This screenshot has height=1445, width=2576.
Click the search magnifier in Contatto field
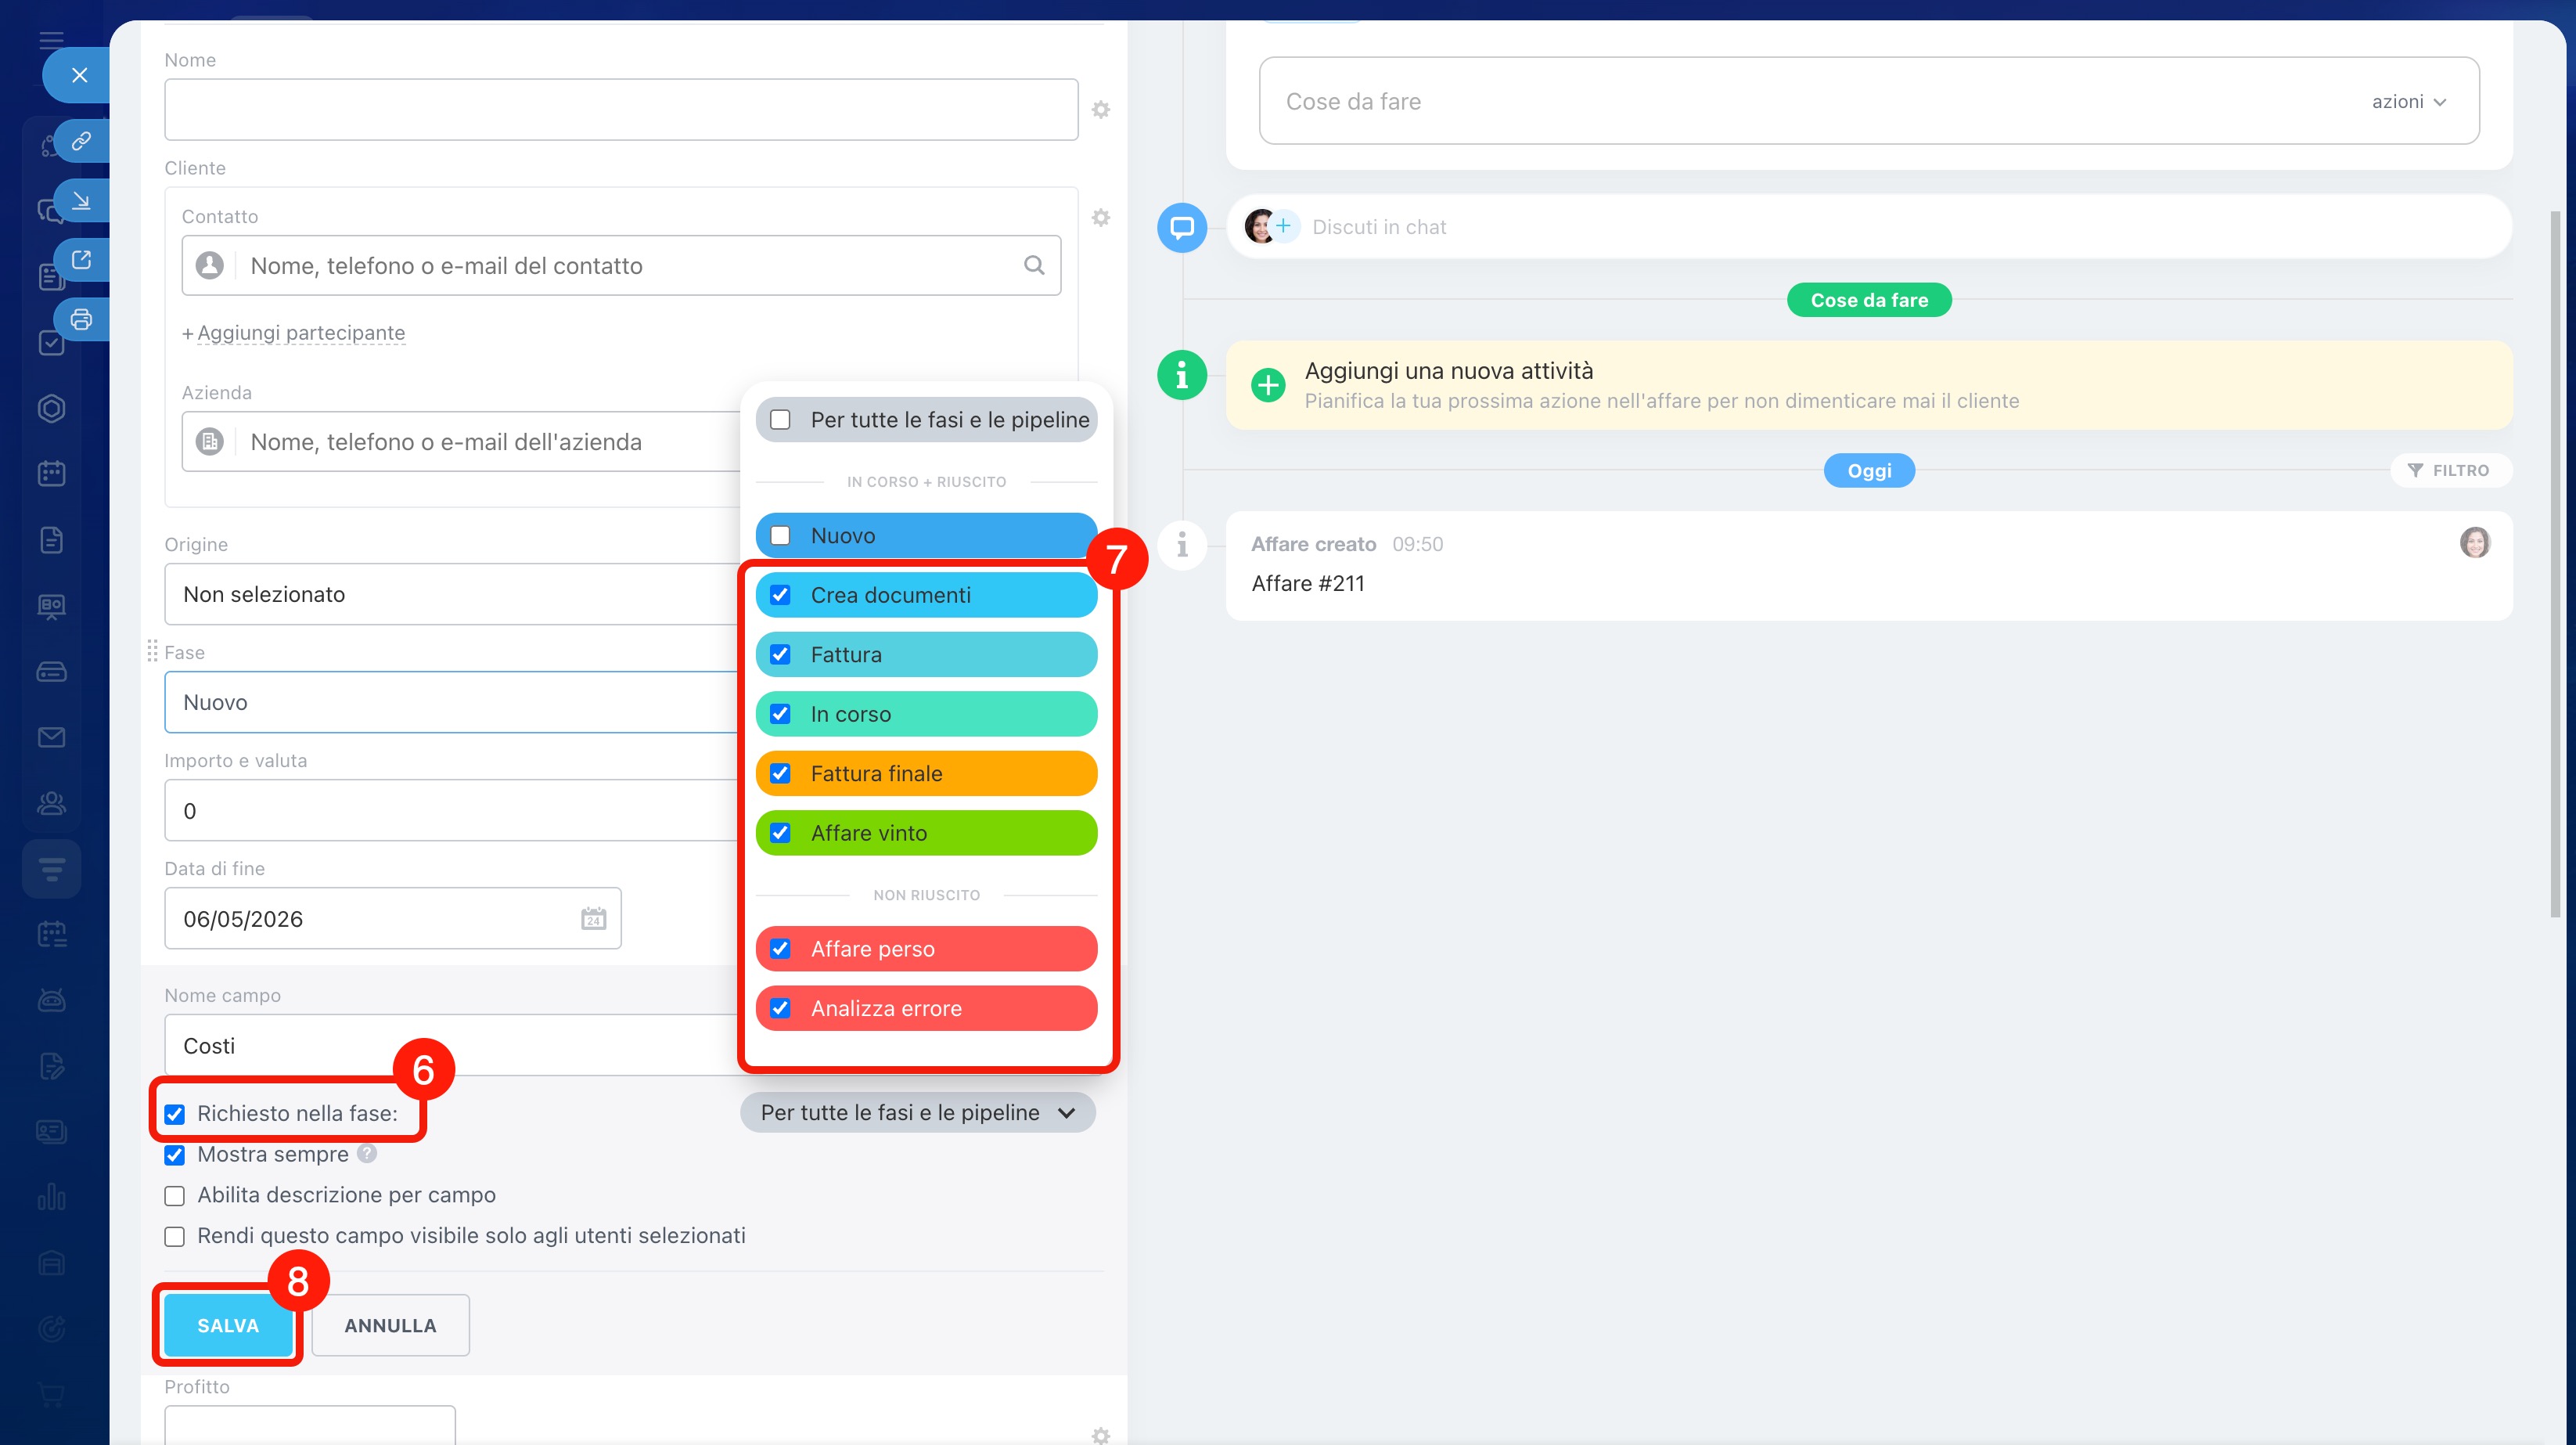tap(1034, 265)
